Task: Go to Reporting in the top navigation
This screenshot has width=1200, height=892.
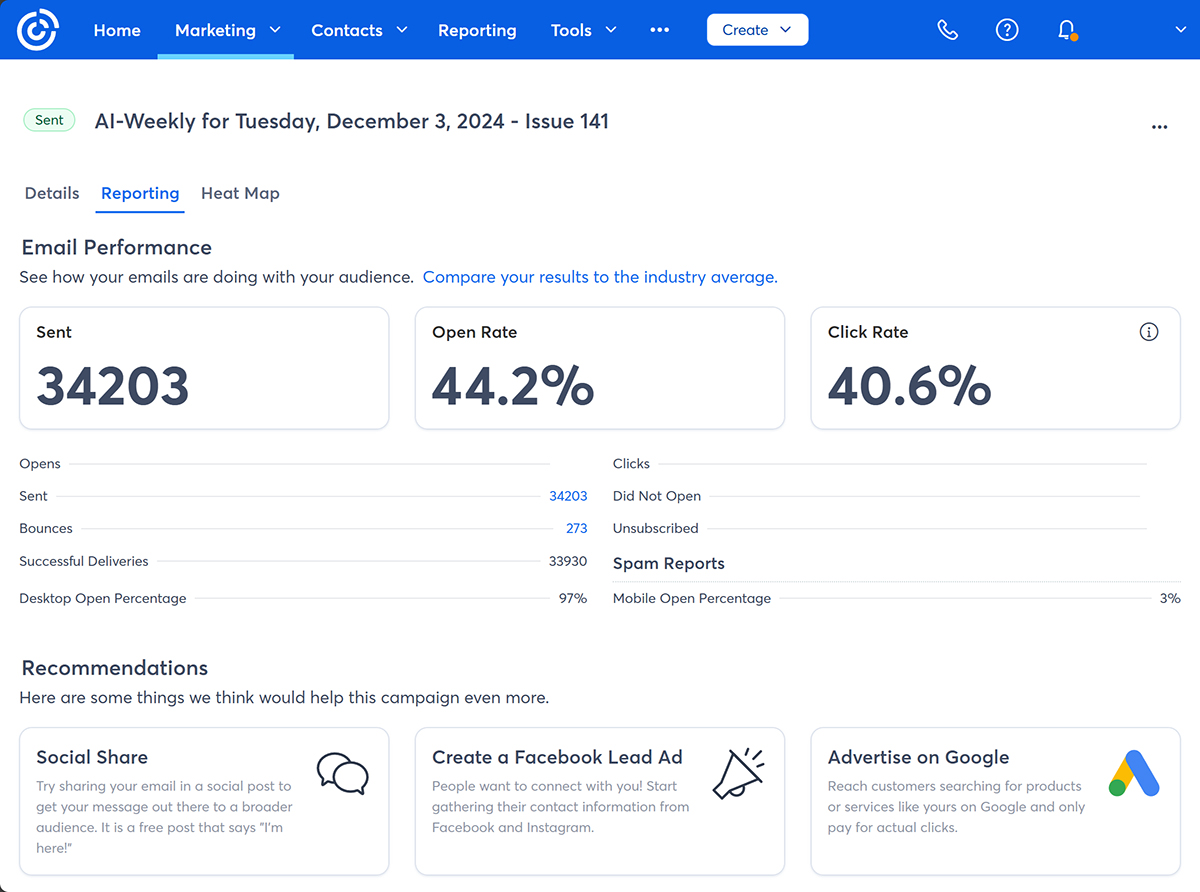Action: tap(477, 30)
